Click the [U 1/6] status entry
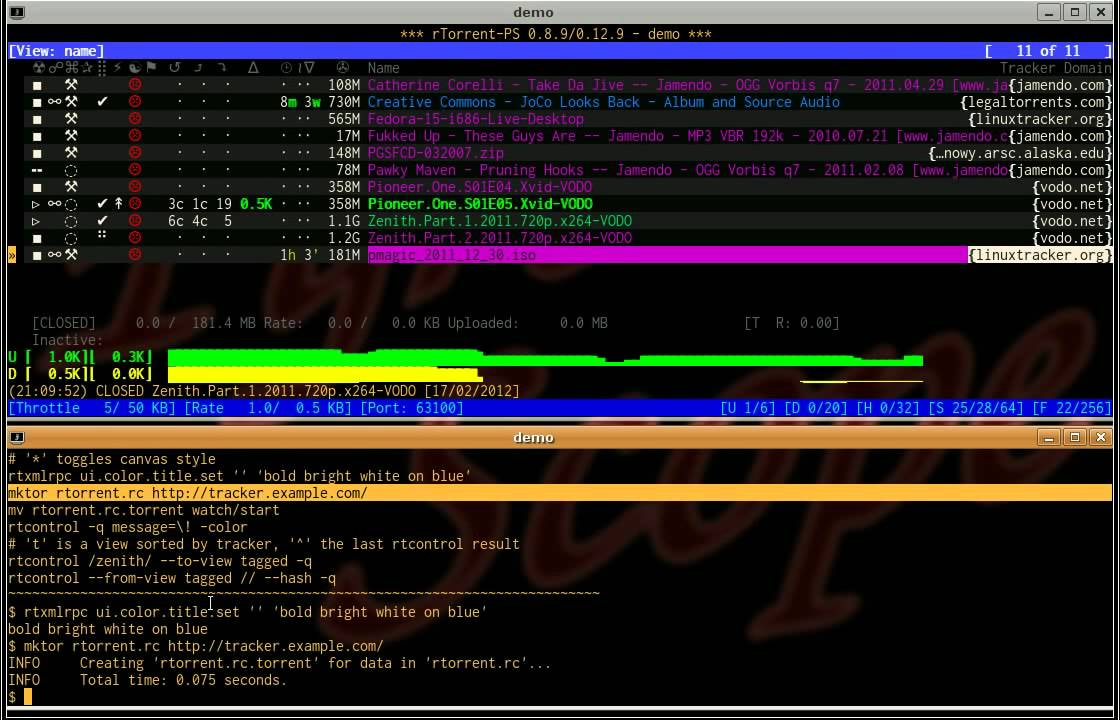Image resolution: width=1120 pixels, height=720 pixels. (748, 408)
